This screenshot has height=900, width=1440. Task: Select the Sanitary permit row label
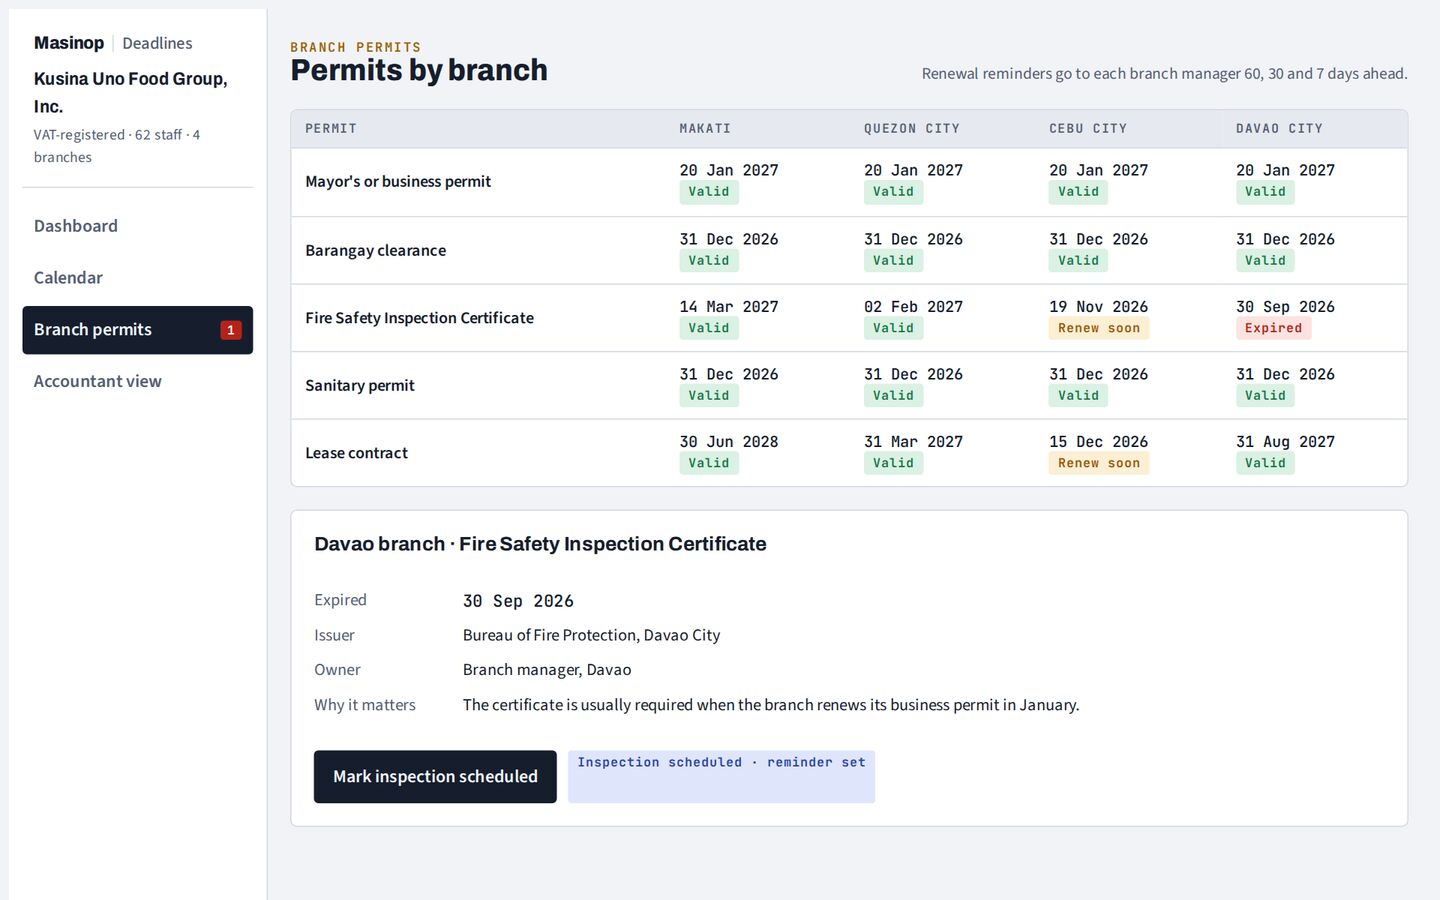tap(360, 385)
